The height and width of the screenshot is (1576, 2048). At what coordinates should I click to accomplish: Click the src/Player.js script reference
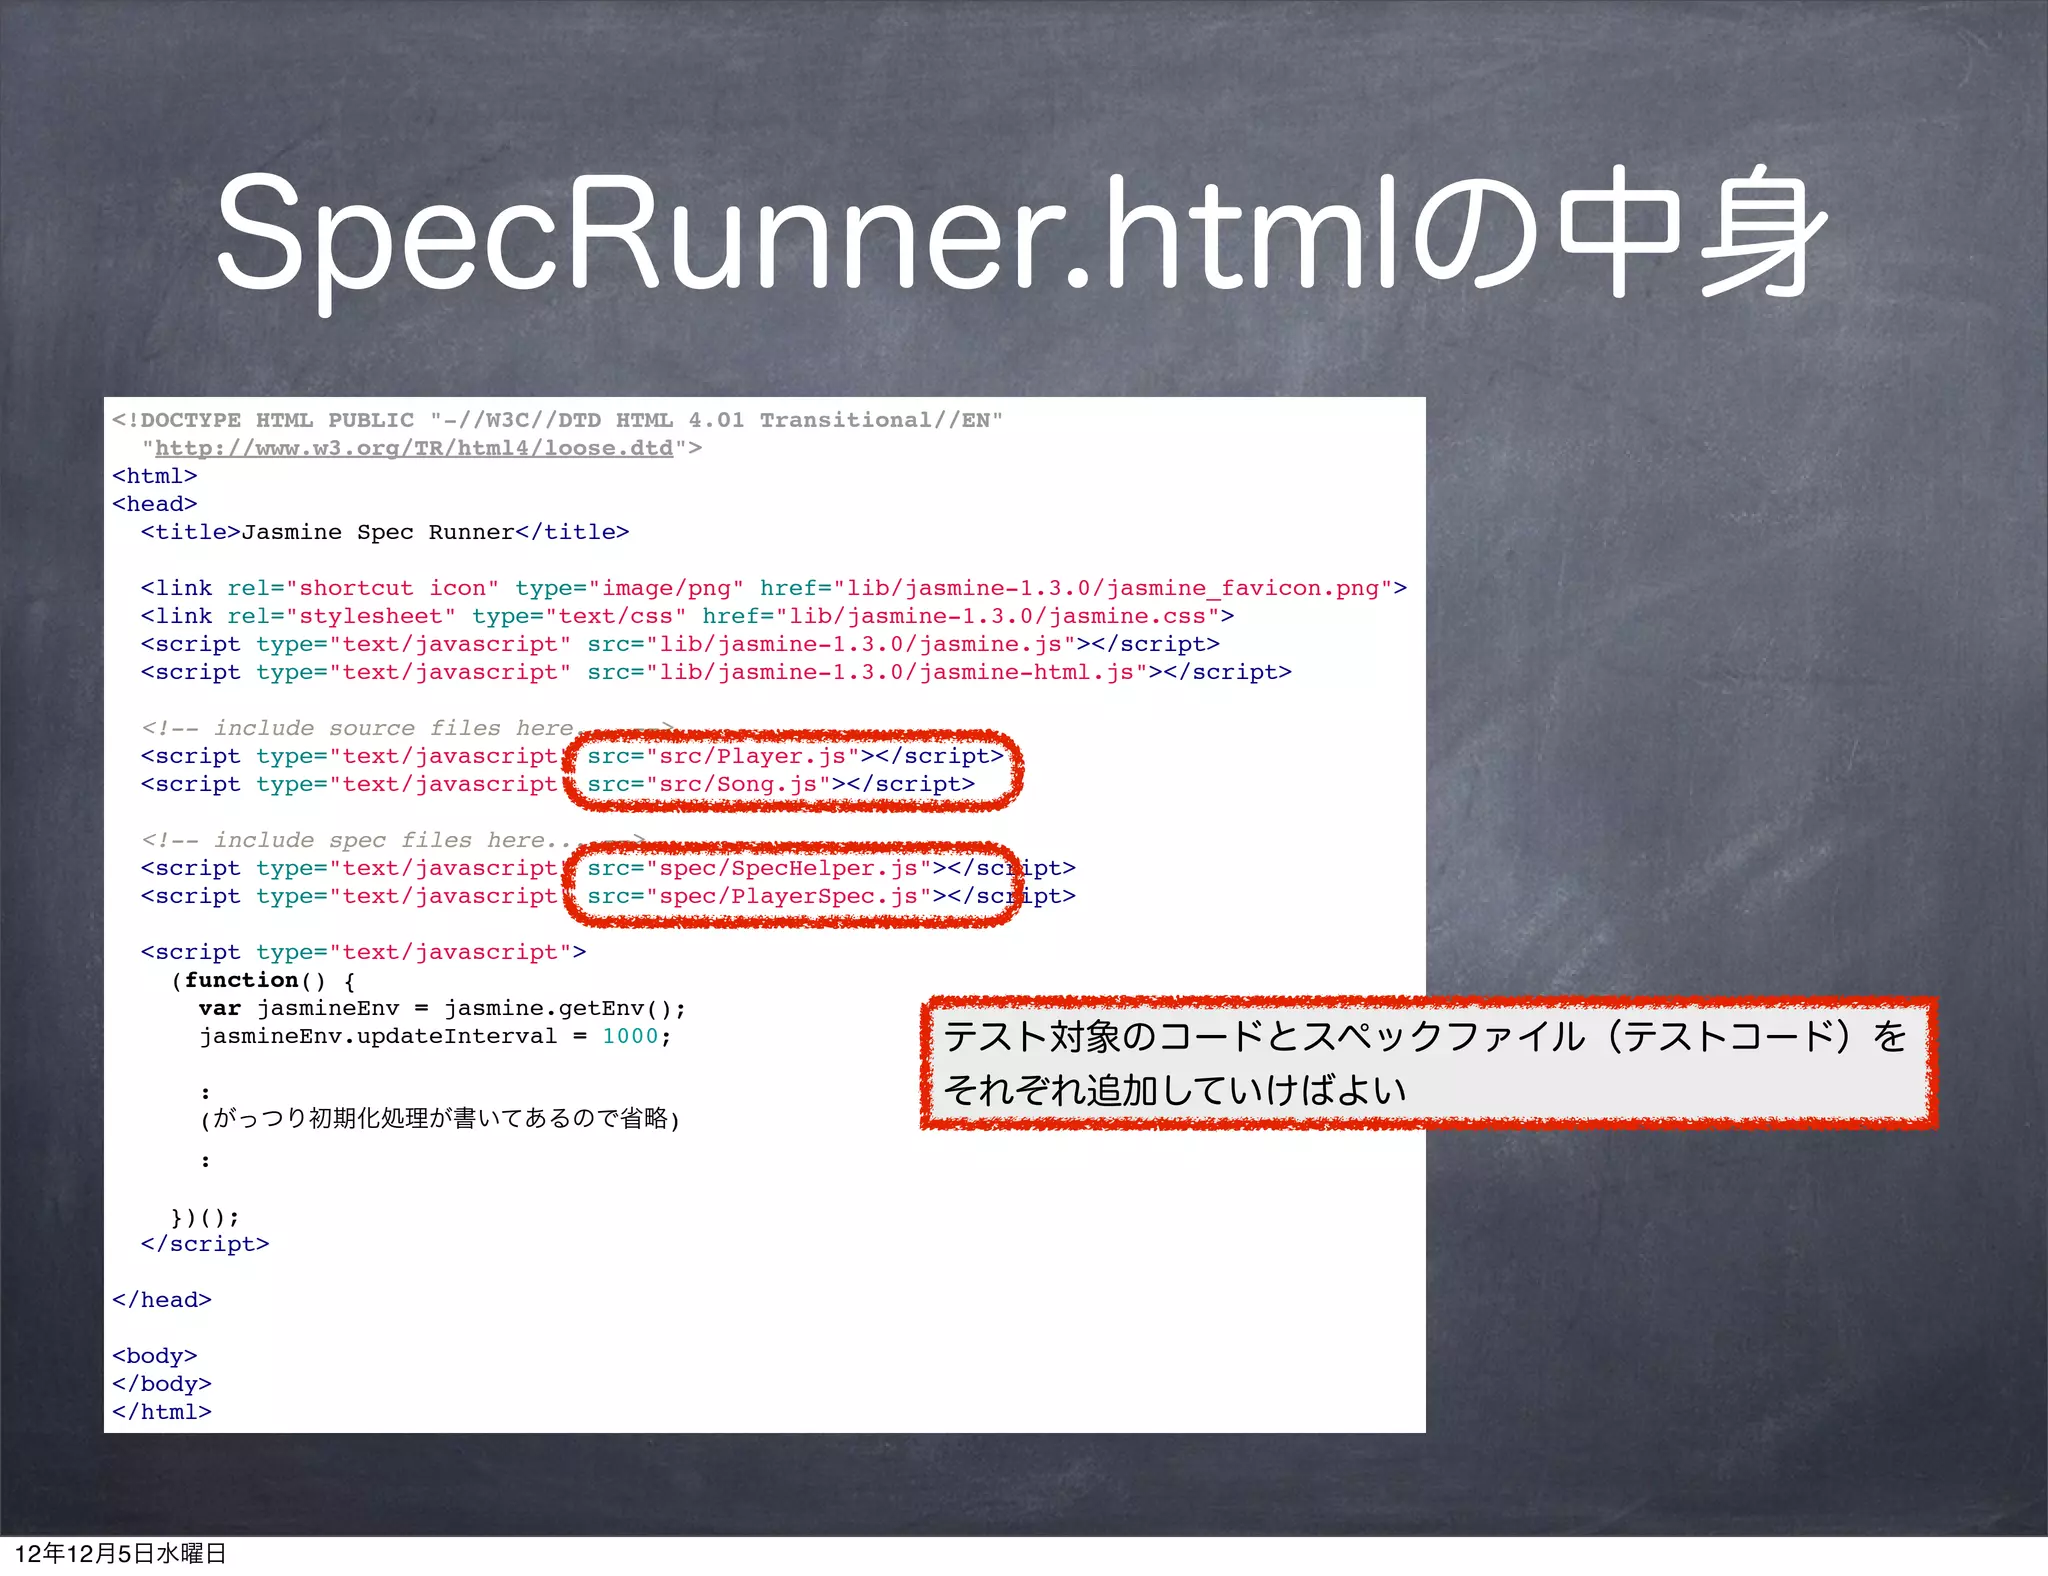coord(795,756)
